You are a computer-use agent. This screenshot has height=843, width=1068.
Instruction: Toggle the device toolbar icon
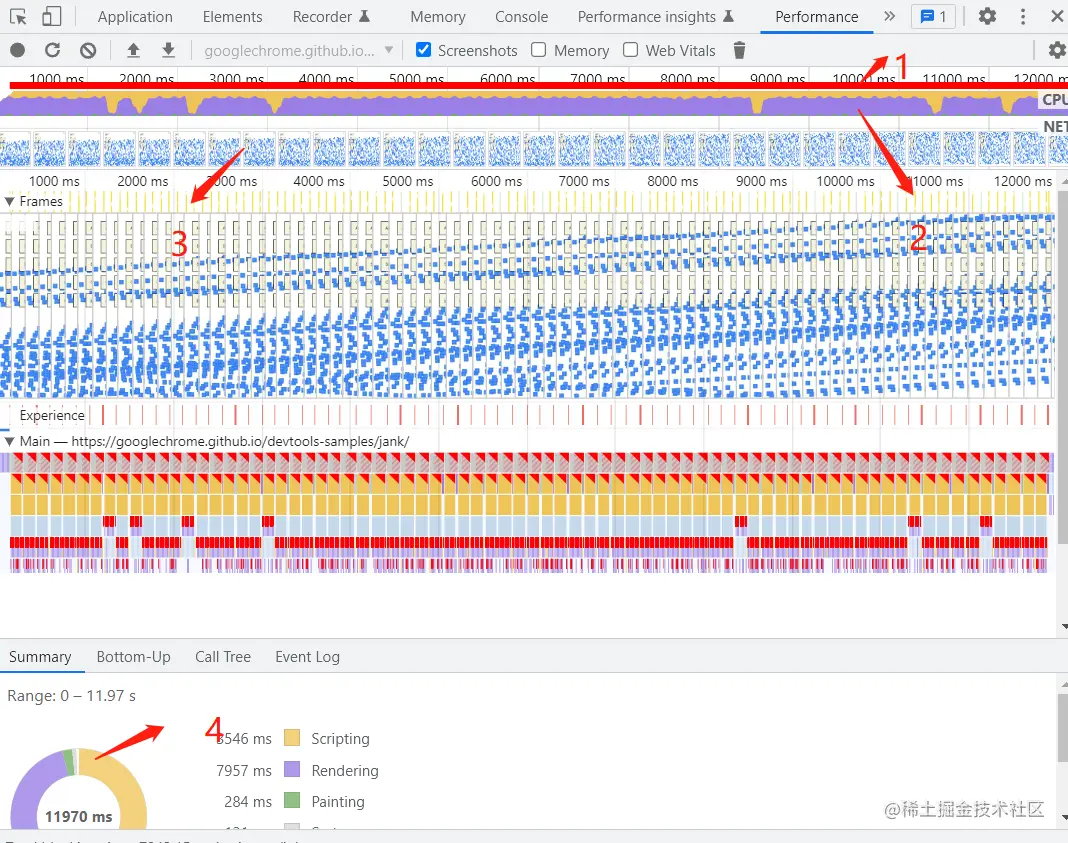(52, 16)
